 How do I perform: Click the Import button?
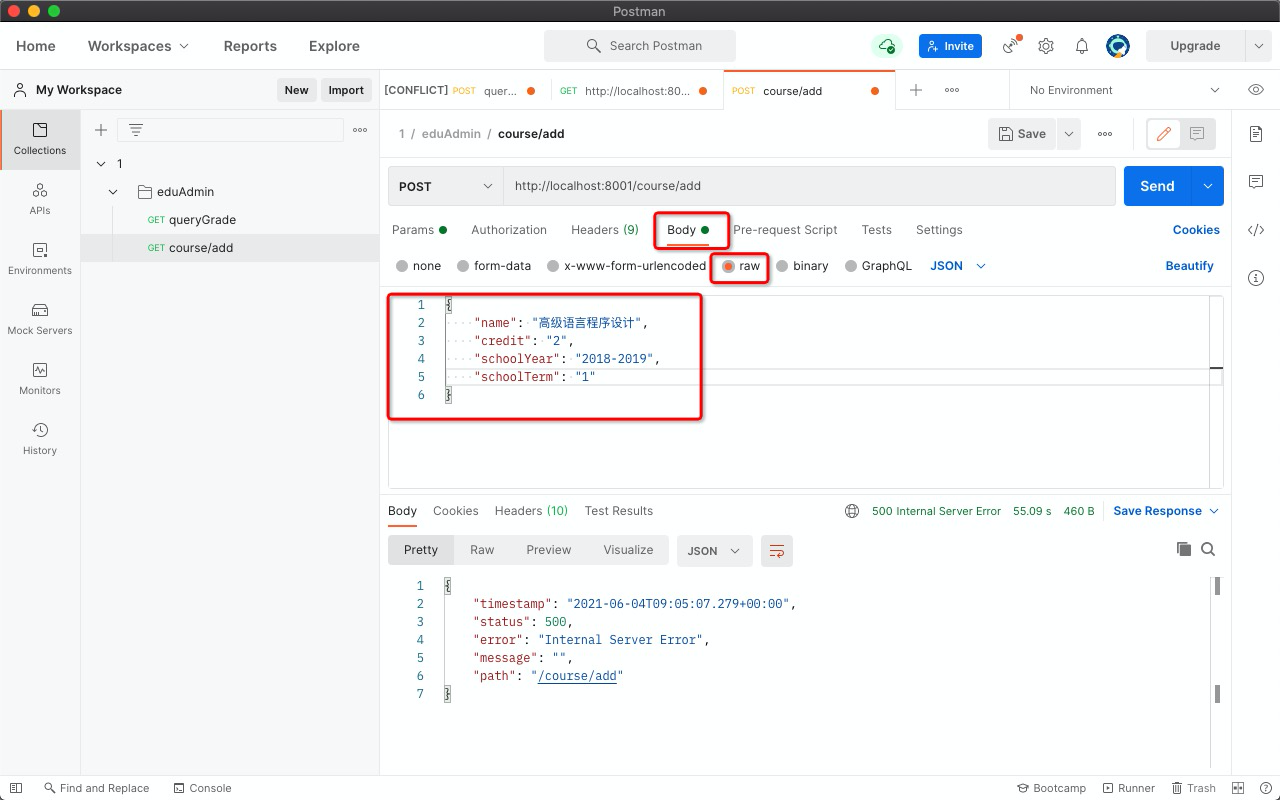[346, 90]
